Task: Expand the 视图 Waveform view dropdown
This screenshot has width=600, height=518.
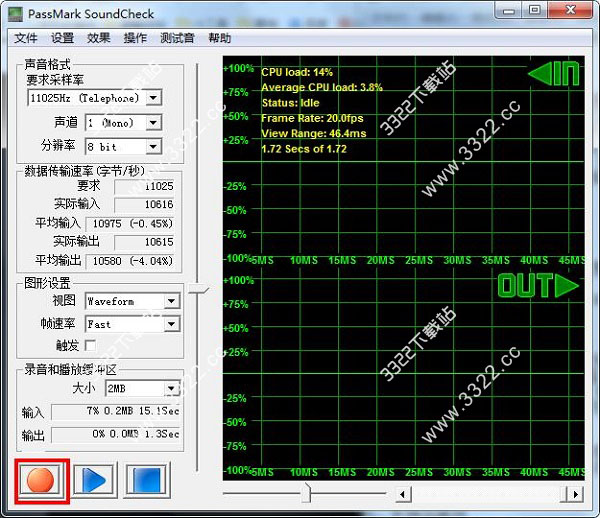Action: click(x=171, y=301)
